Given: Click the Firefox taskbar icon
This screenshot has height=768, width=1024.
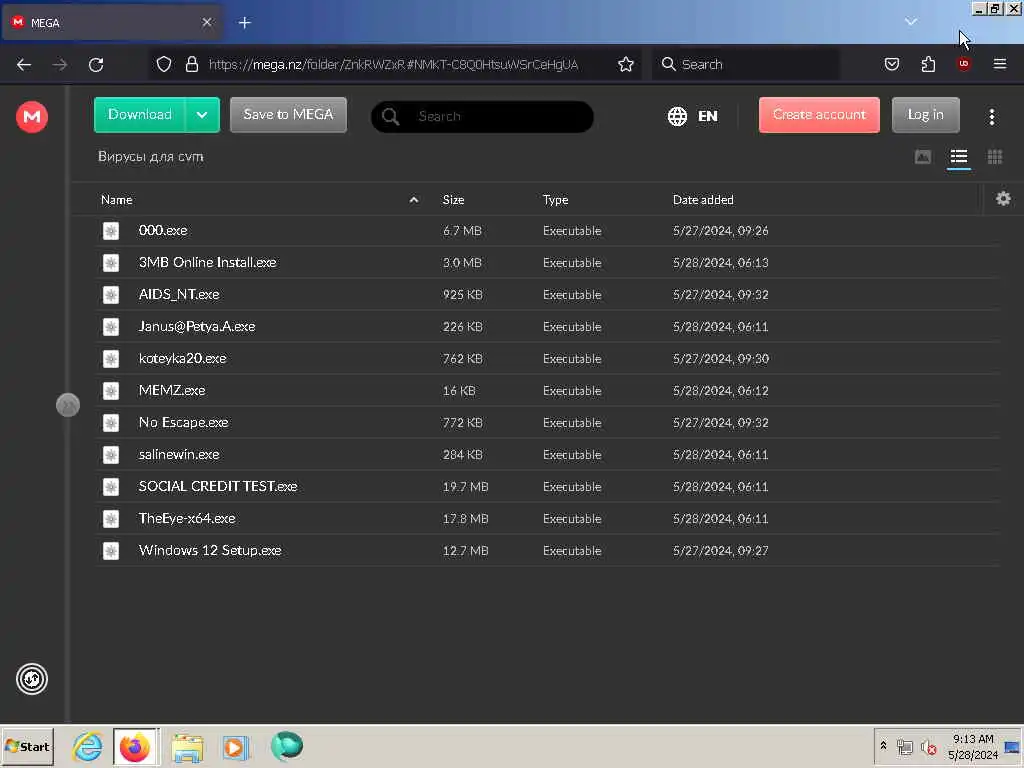Looking at the screenshot, I should pos(135,746).
